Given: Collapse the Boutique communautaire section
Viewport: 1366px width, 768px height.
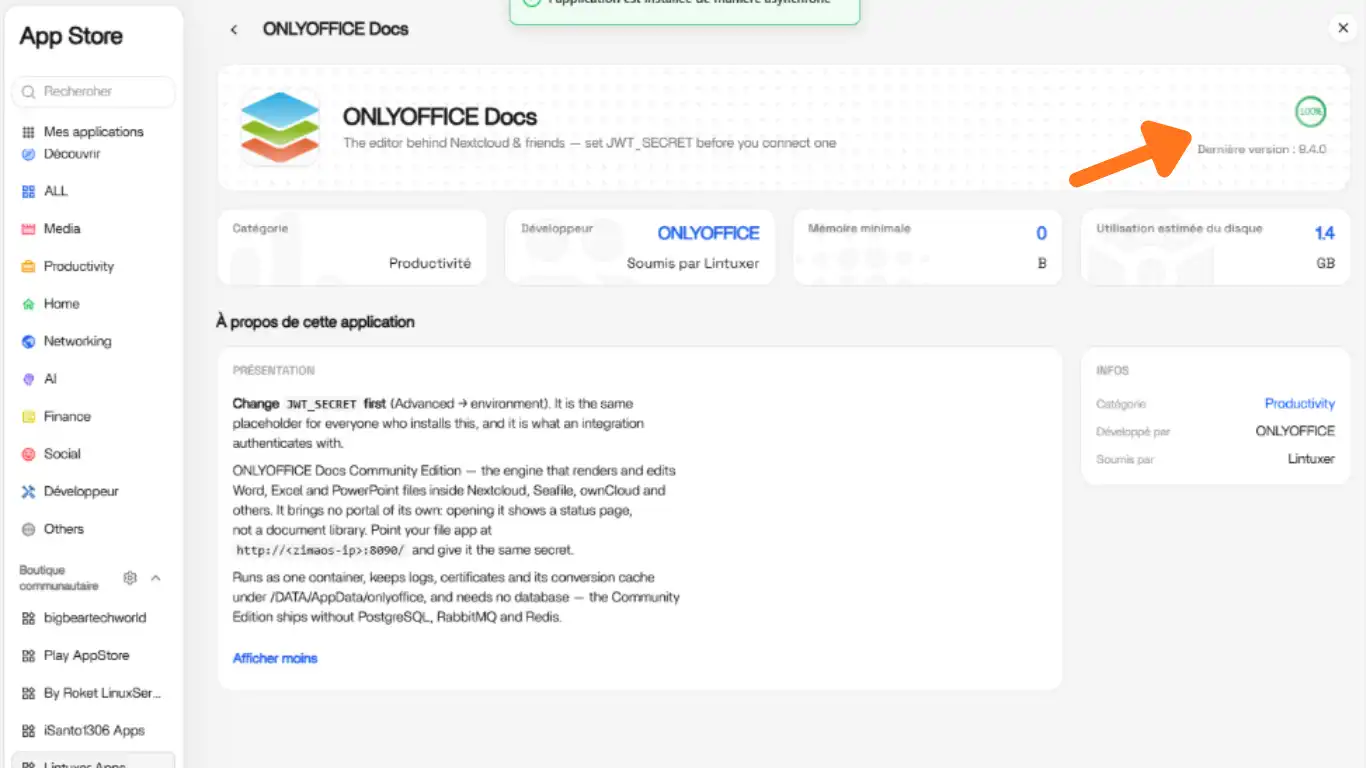Looking at the screenshot, I should click(156, 578).
